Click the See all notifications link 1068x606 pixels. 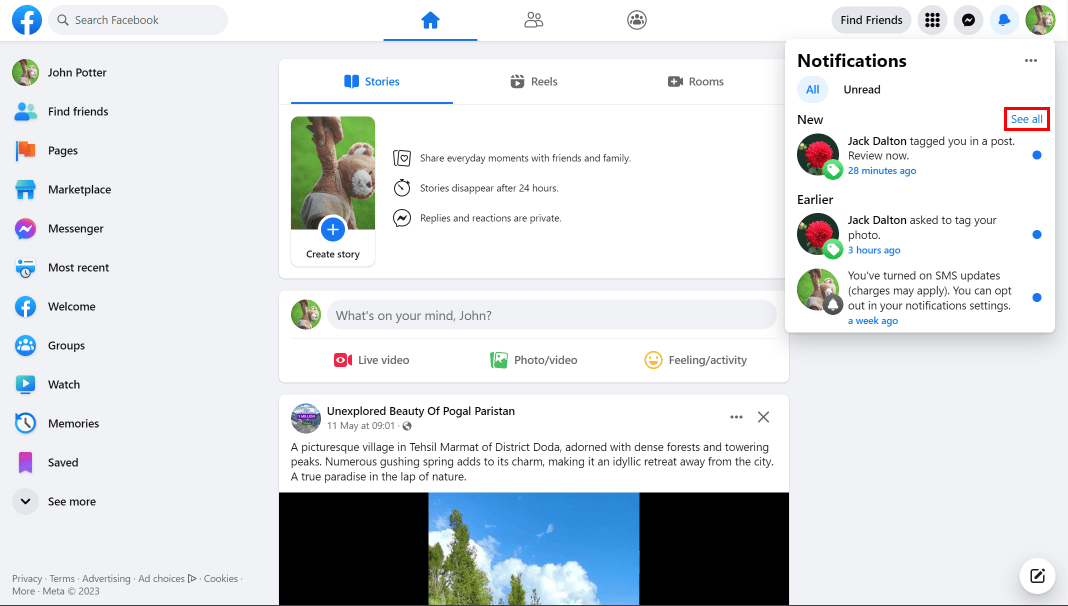(x=1026, y=118)
